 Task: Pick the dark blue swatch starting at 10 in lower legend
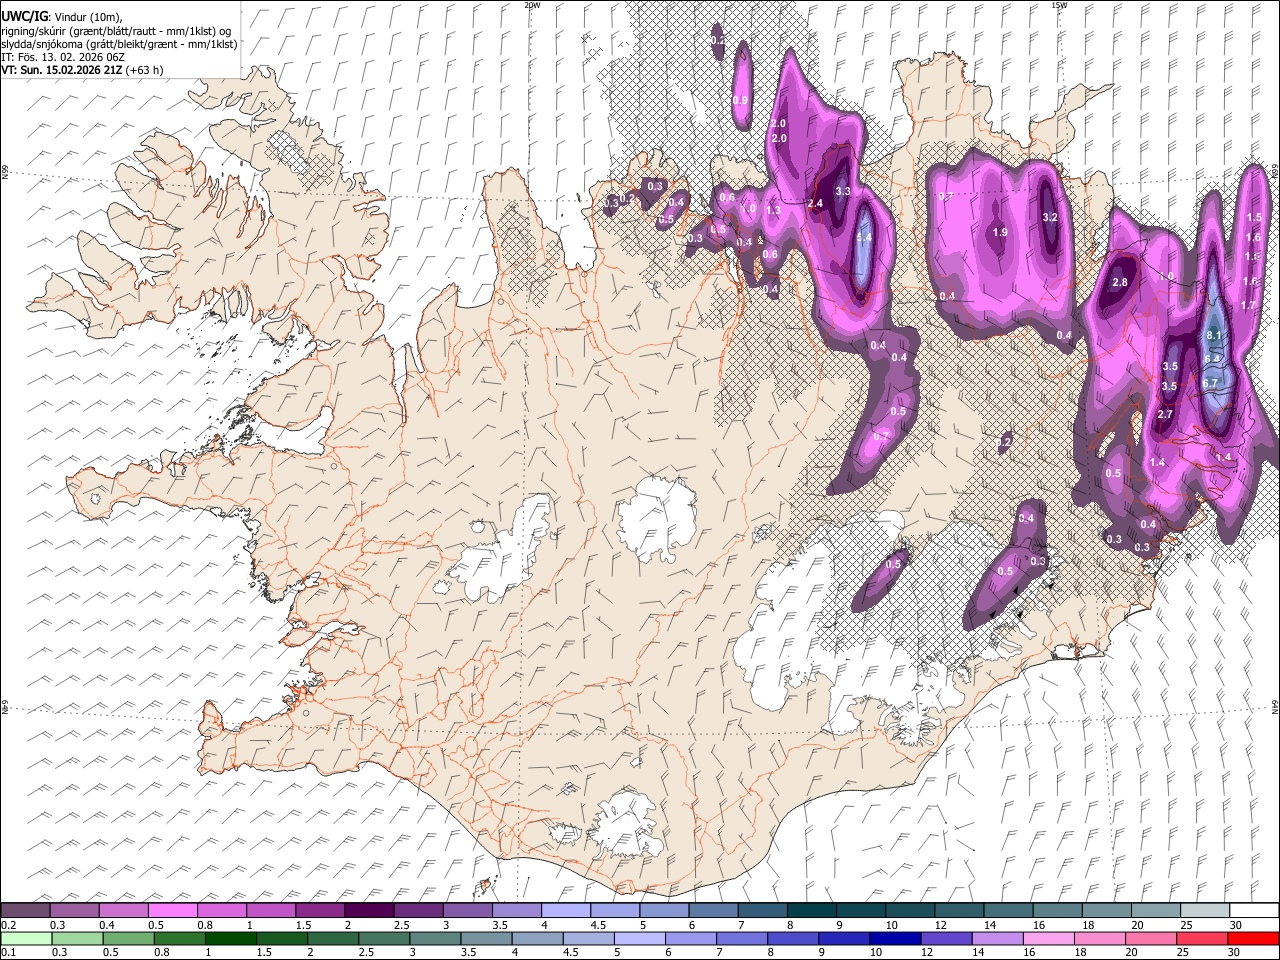(x=895, y=939)
